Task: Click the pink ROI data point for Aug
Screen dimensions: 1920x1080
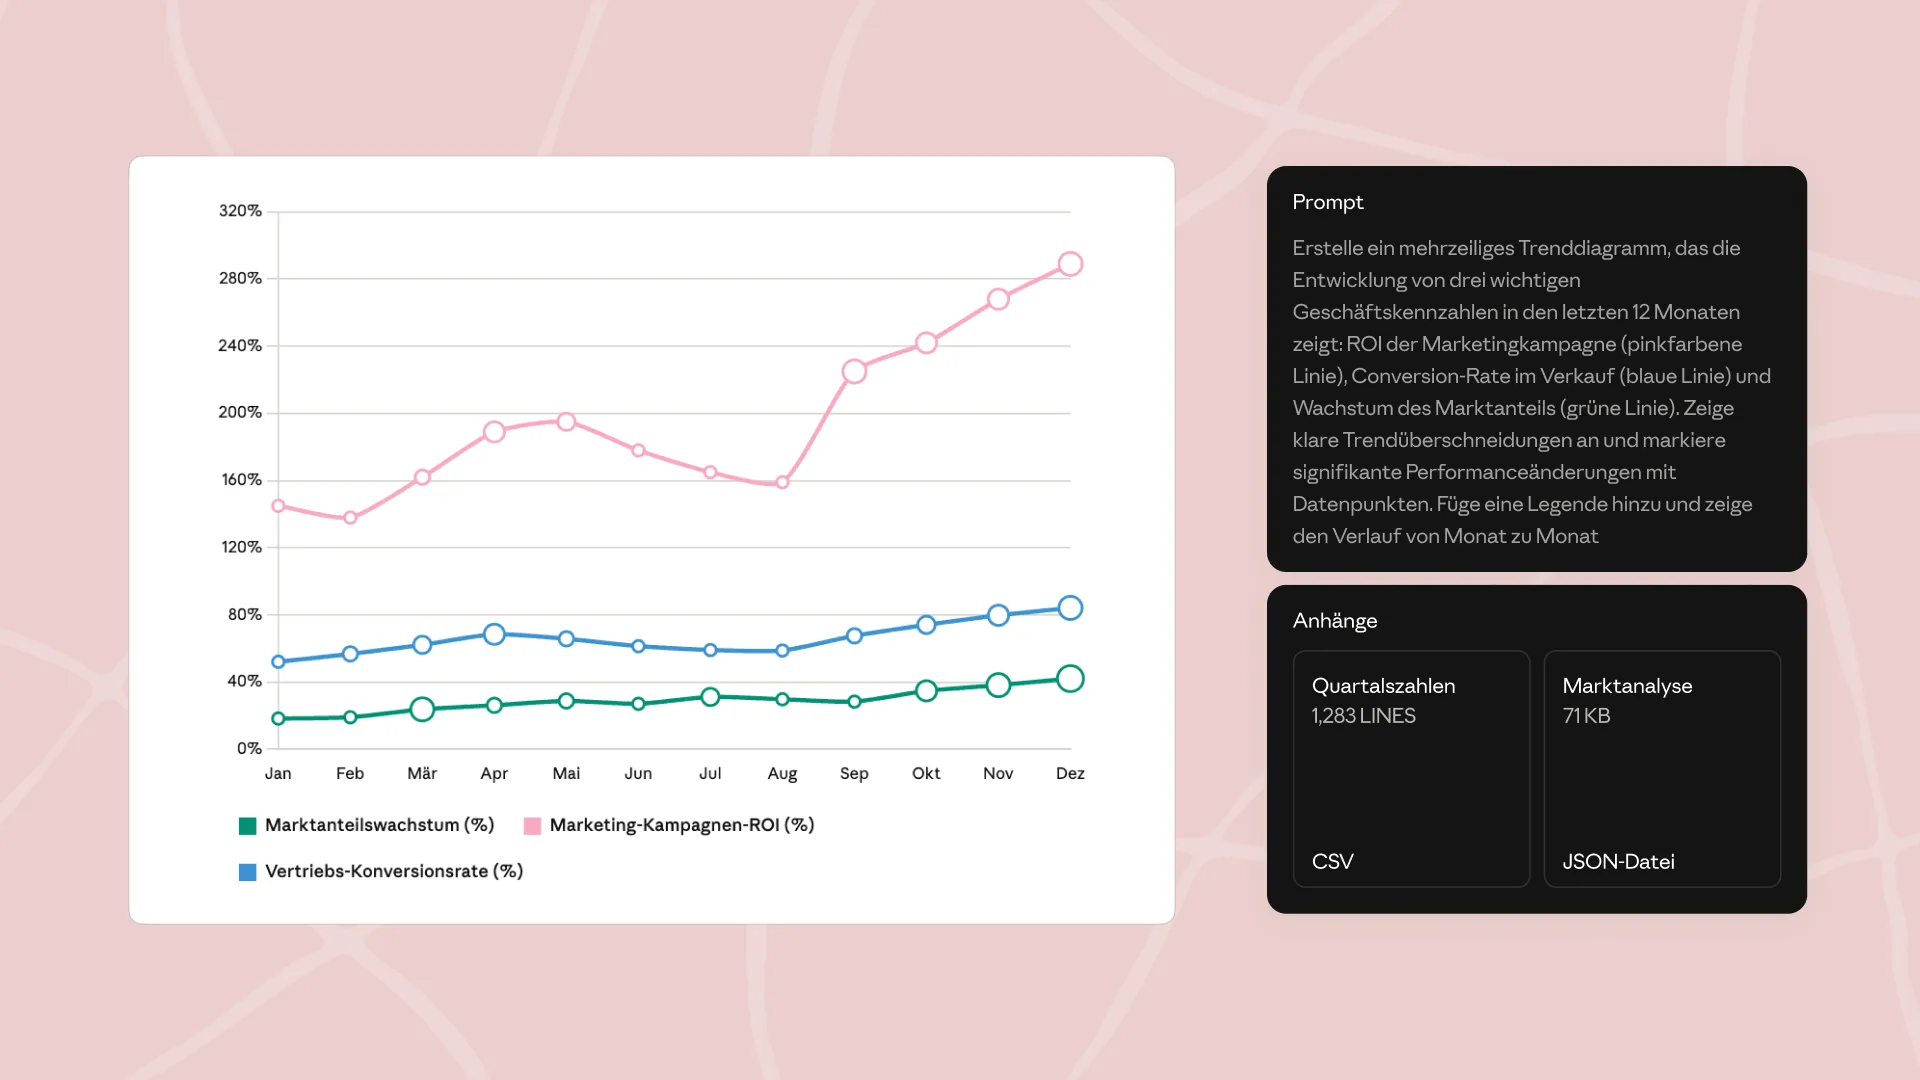Action: pyautogui.click(x=782, y=482)
